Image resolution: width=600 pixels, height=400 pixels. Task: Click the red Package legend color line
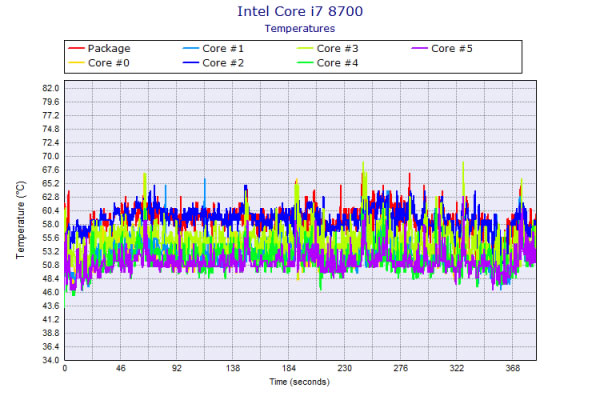[76, 49]
